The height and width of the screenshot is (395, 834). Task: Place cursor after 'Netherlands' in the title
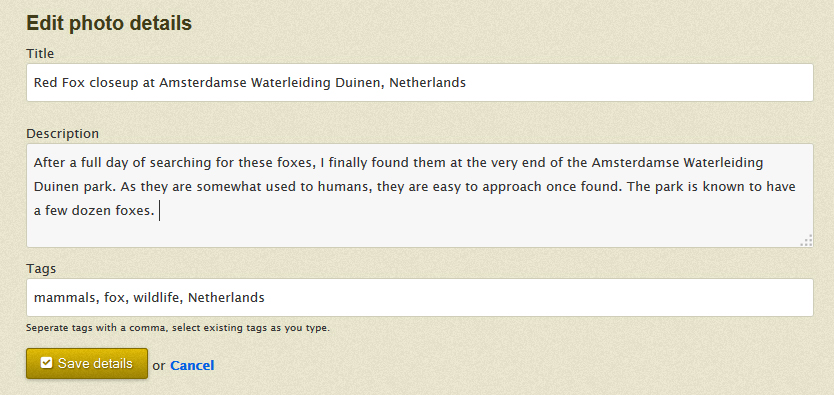(x=467, y=82)
